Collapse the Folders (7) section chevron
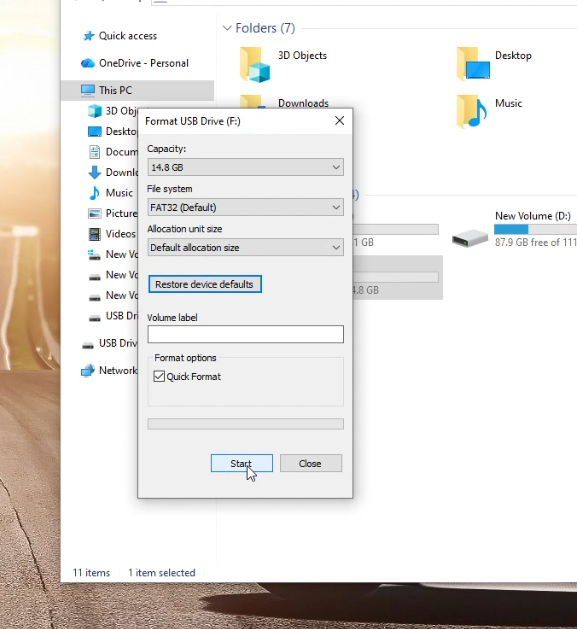Image resolution: width=577 pixels, height=629 pixels. 227,28
